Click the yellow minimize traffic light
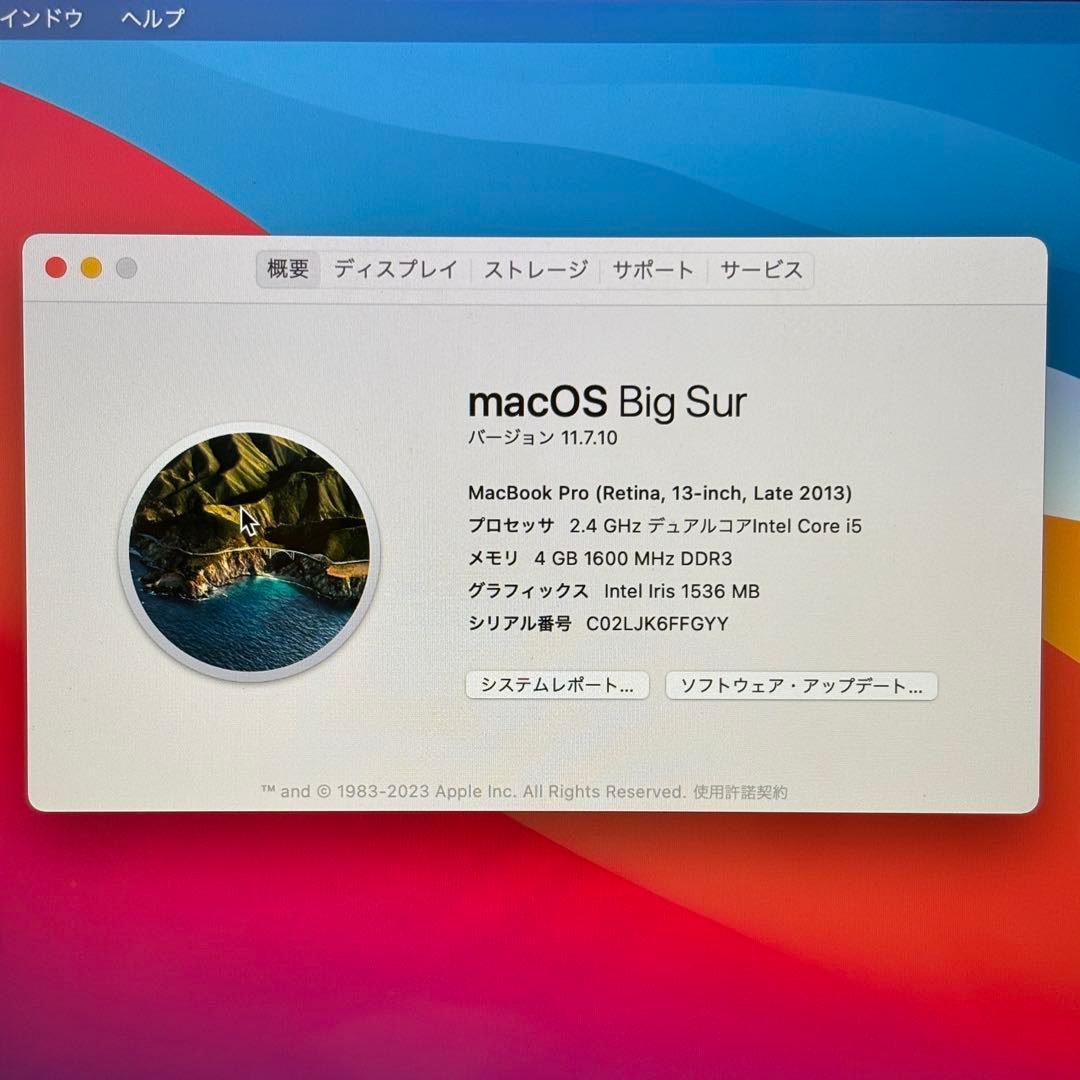Screen dimensions: 1080x1080 [x=90, y=268]
